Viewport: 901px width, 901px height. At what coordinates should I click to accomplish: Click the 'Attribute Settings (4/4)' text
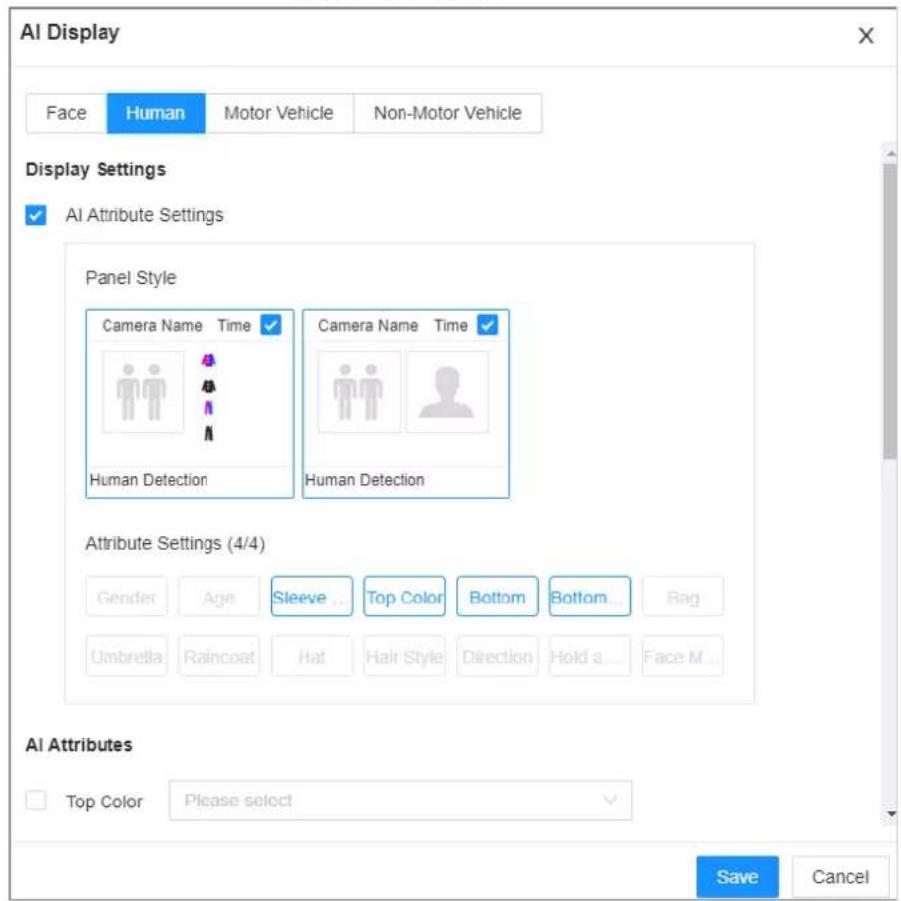(x=175, y=543)
